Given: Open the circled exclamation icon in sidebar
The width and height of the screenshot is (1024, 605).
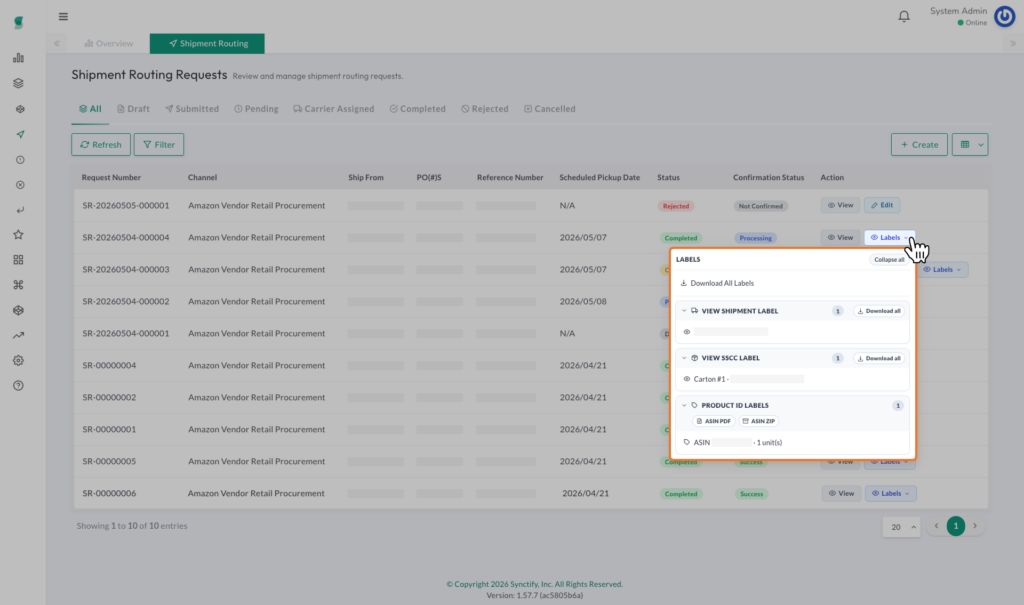Looking at the screenshot, I should 20,160.
